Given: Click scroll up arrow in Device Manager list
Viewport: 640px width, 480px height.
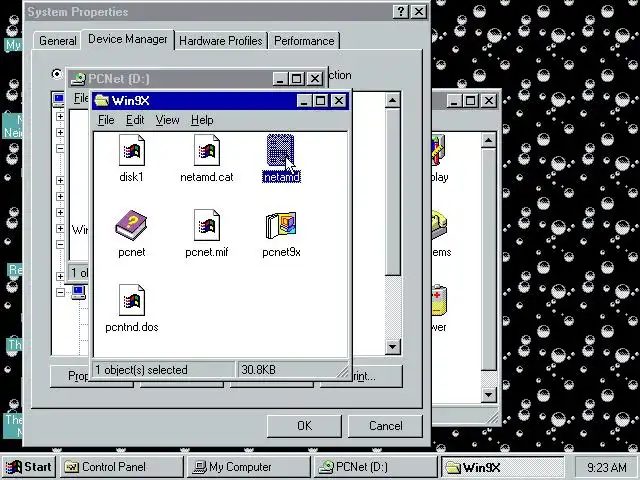Looking at the screenshot, I should [x=392, y=100].
